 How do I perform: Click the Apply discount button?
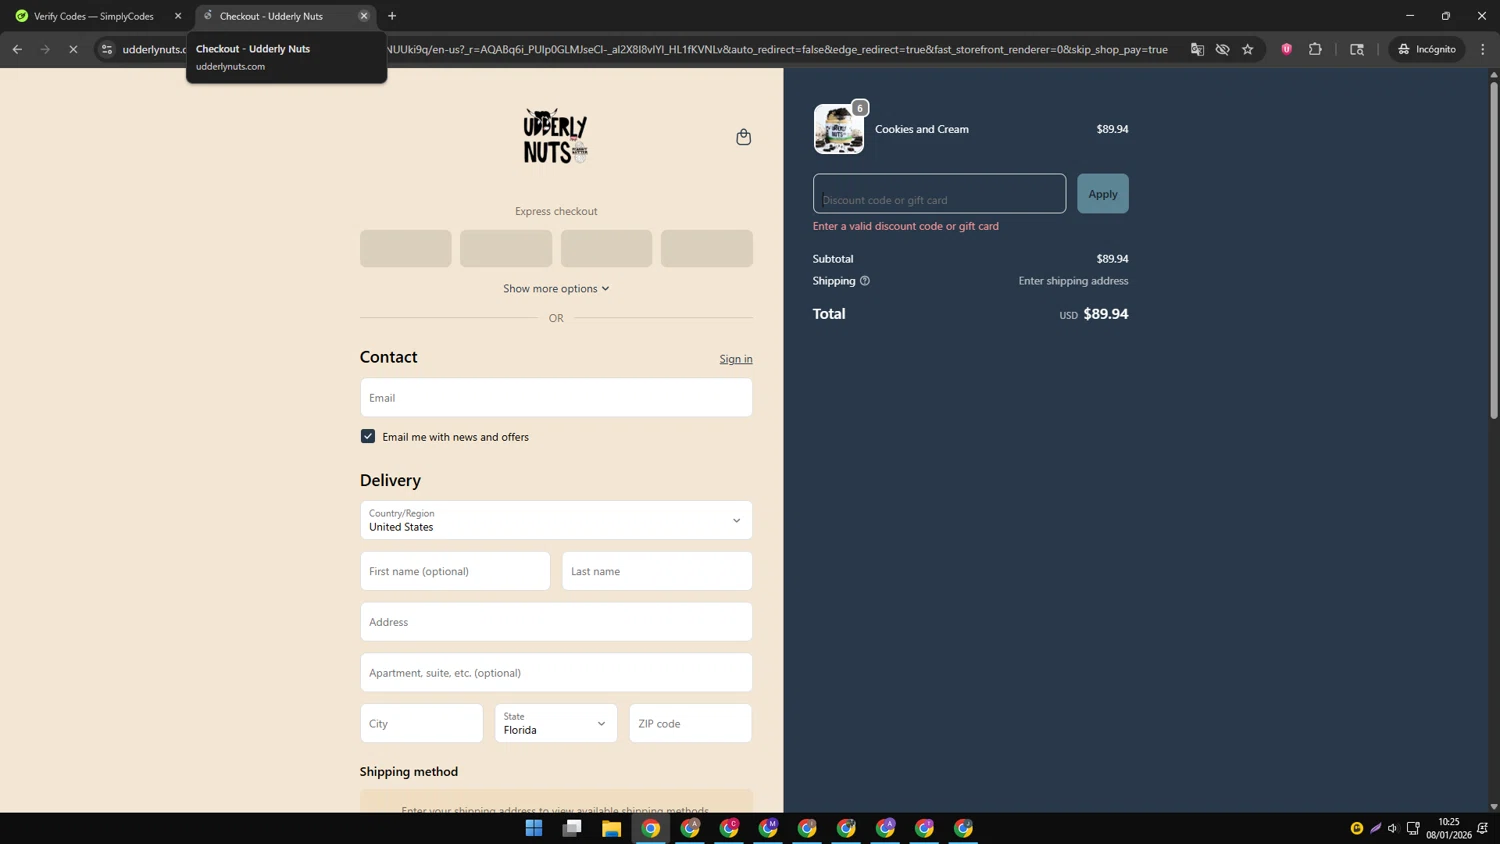click(x=1103, y=194)
